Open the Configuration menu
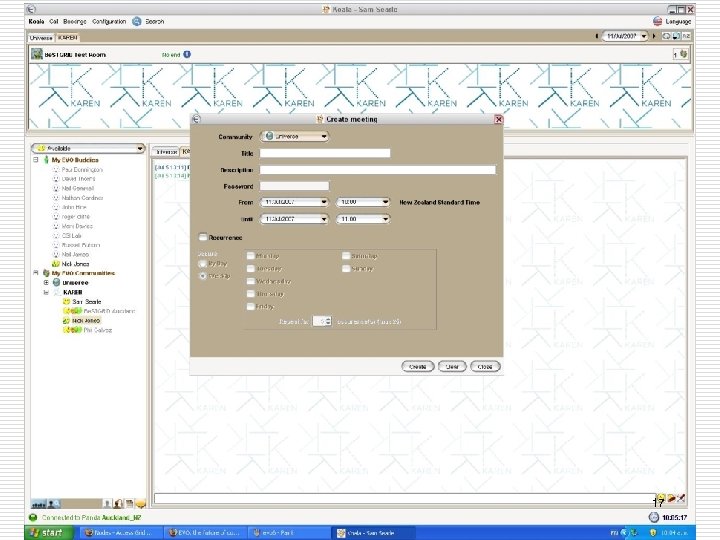 click(109, 22)
